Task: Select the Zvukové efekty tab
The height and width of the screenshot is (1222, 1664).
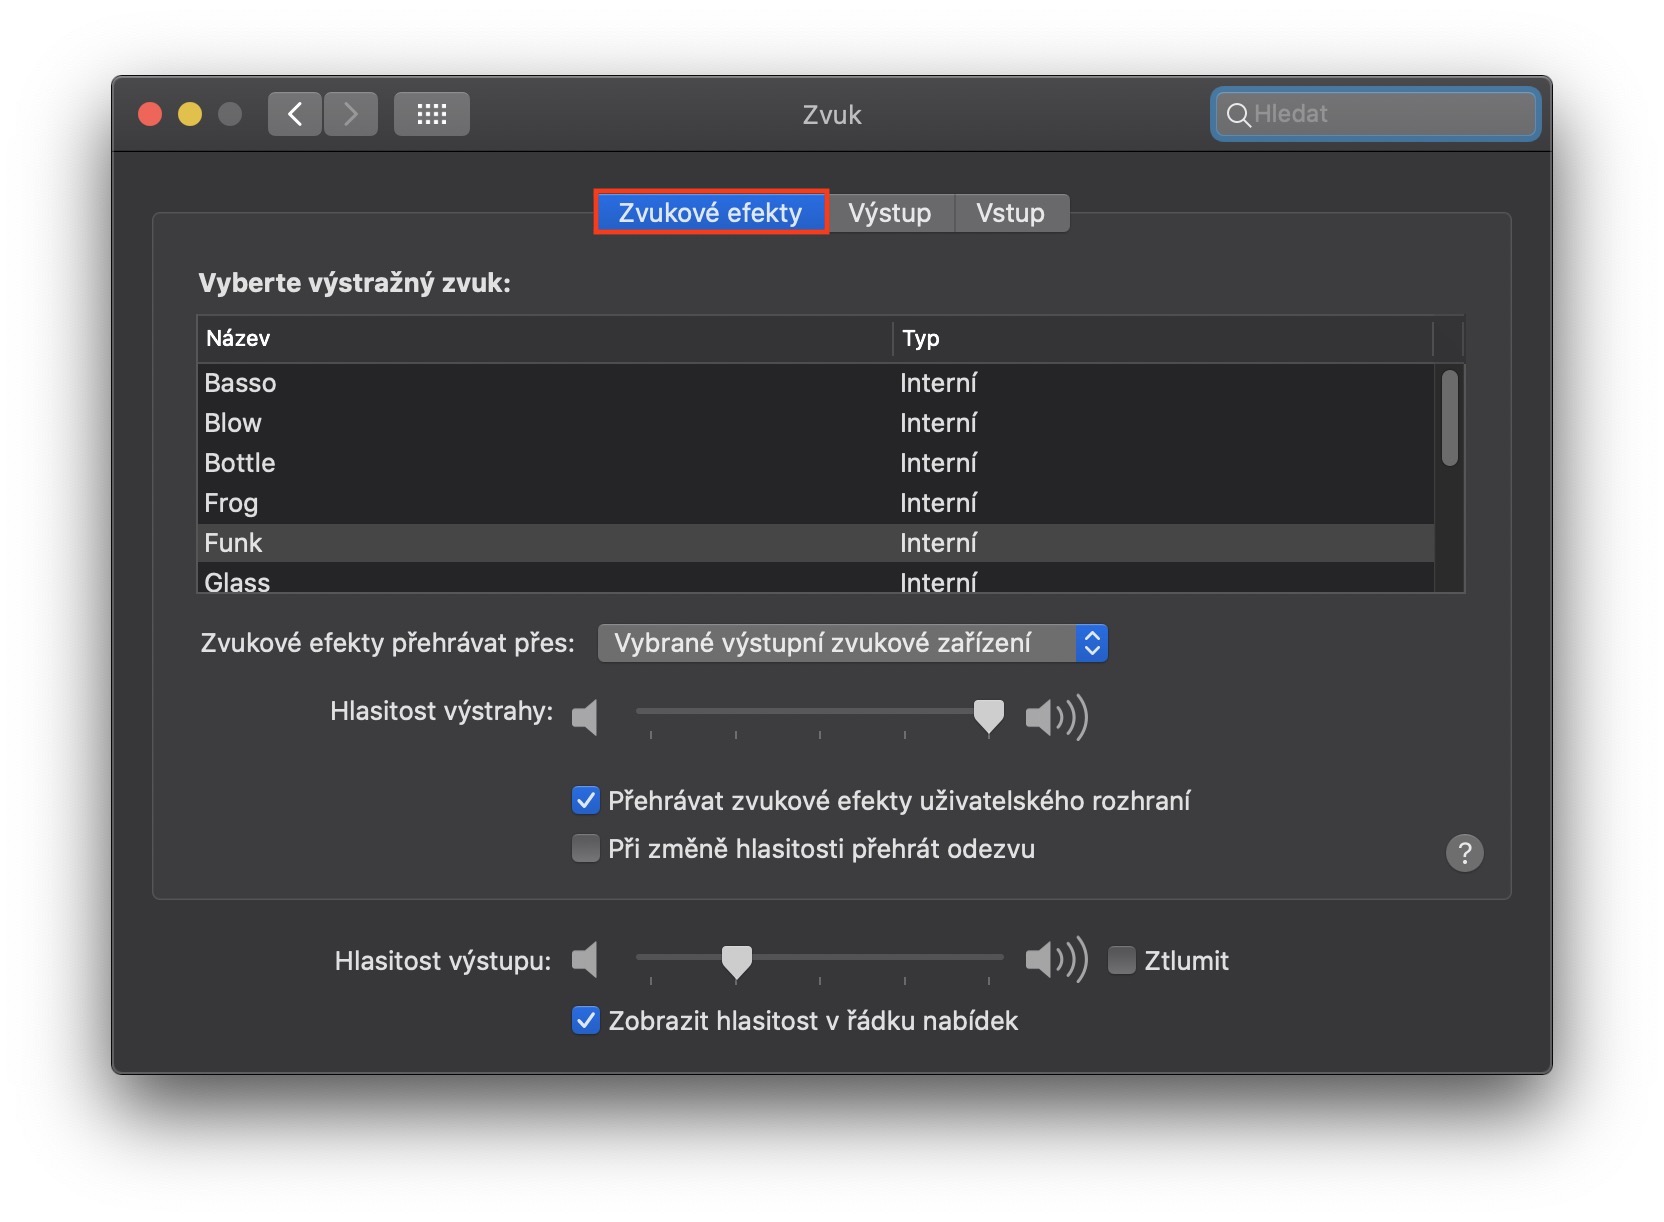Action: click(710, 213)
